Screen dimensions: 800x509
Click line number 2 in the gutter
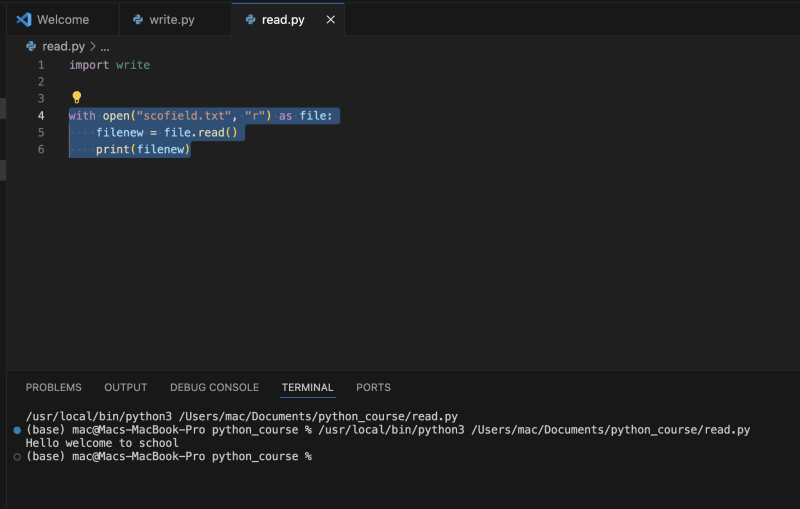click(41, 82)
